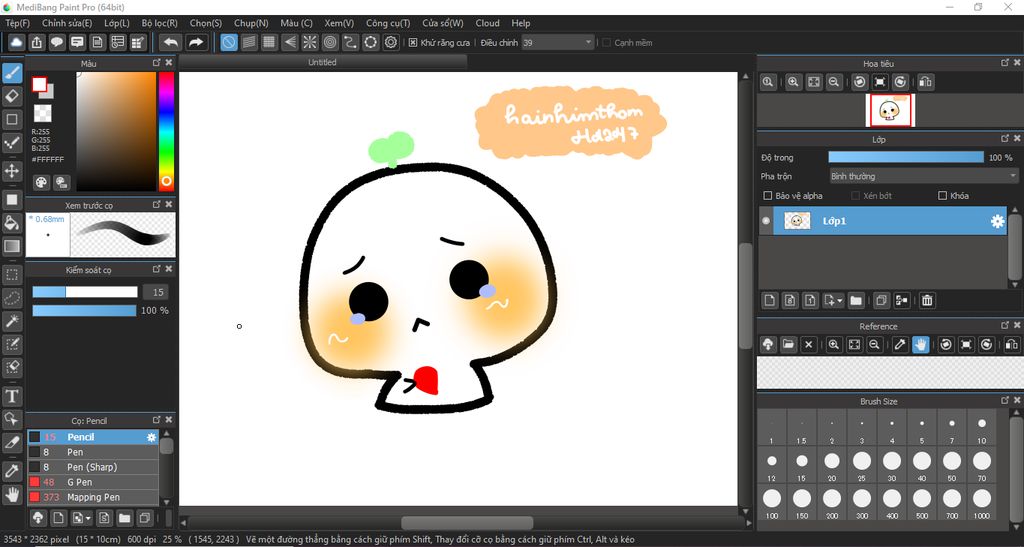Image resolution: width=1024 pixels, height=547 pixels.
Task: Undock the Brush Size panel
Action: 1004,401
